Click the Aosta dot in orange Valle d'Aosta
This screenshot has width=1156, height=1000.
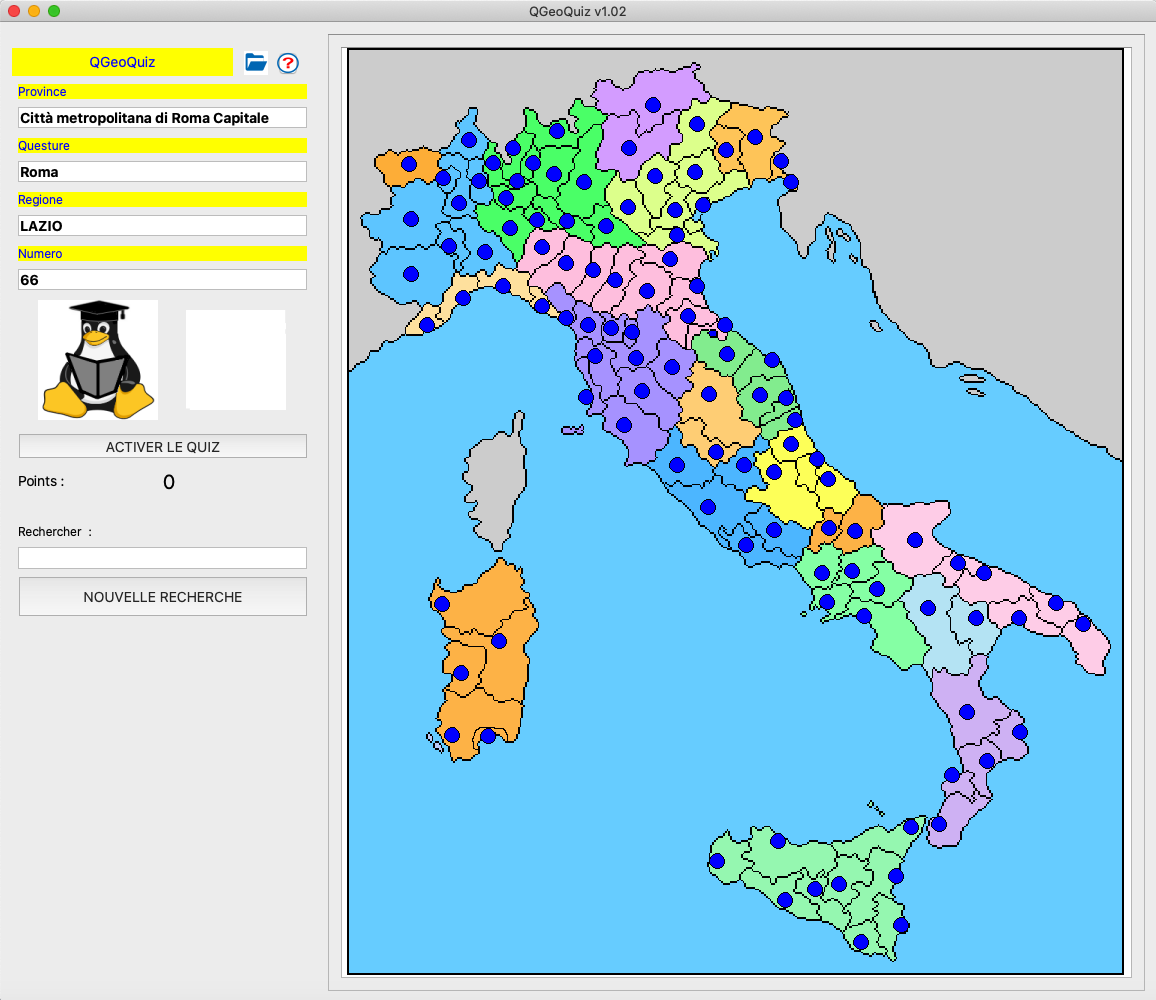409,164
